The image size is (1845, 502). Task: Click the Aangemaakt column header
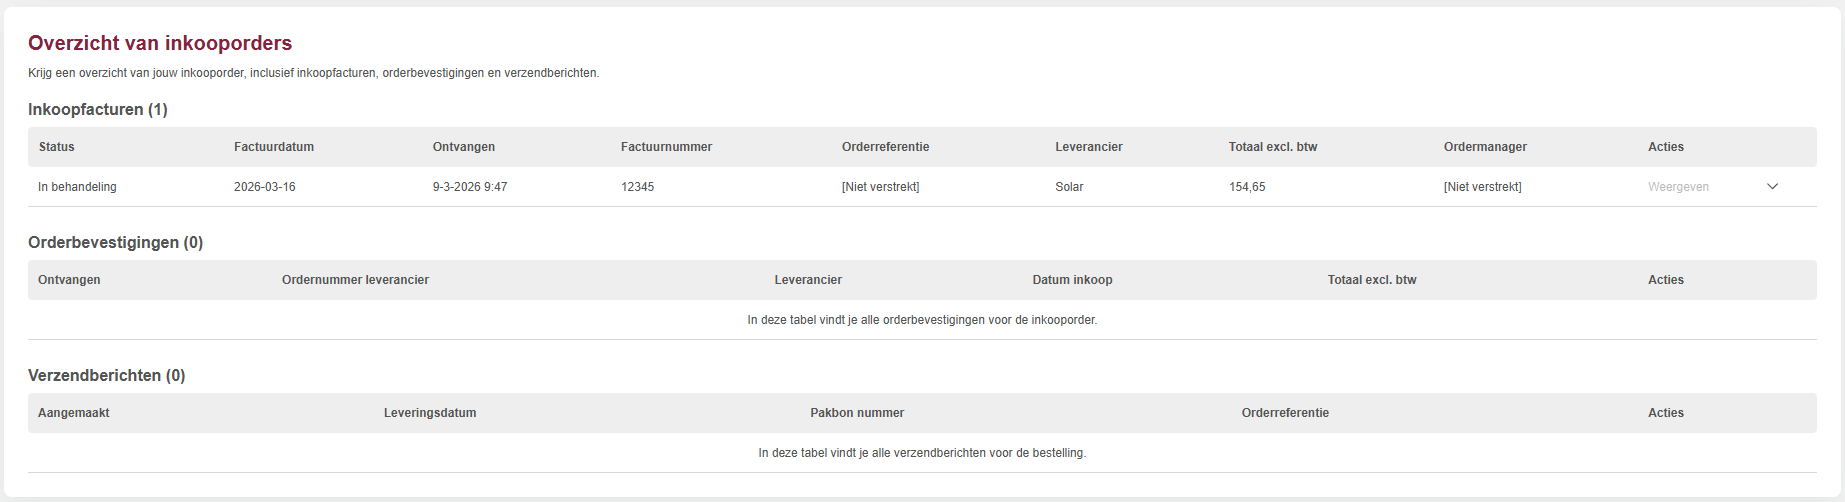click(x=74, y=413)
